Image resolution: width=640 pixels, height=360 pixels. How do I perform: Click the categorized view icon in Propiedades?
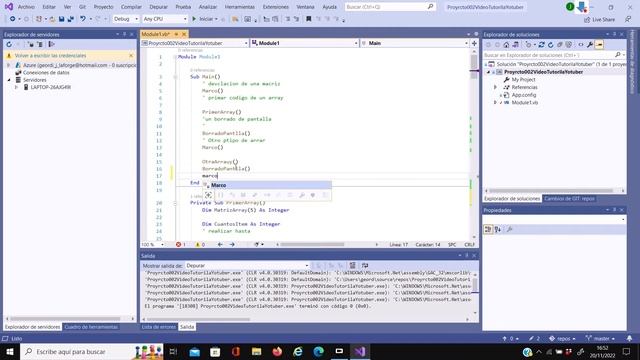point(488,229)
